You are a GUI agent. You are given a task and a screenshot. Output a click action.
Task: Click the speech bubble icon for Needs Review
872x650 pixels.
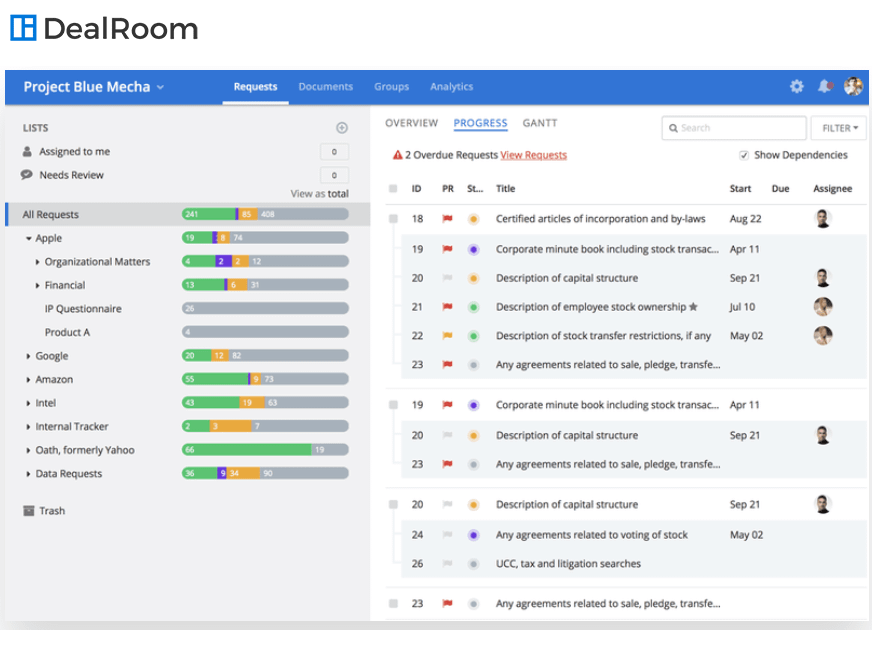click(x=27, y=175)
